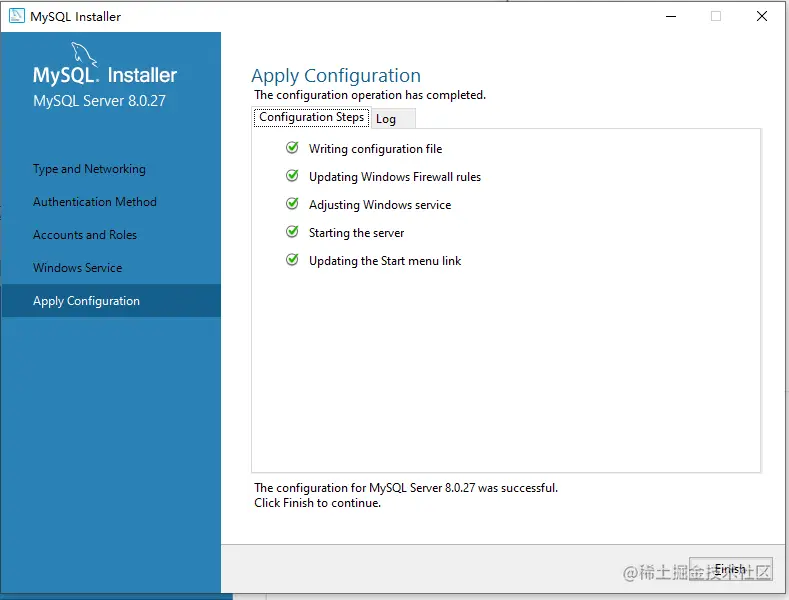This screenshot has height=600, width=789.
Task: Click the Writing configuration file step text
Action: [375, 149]
